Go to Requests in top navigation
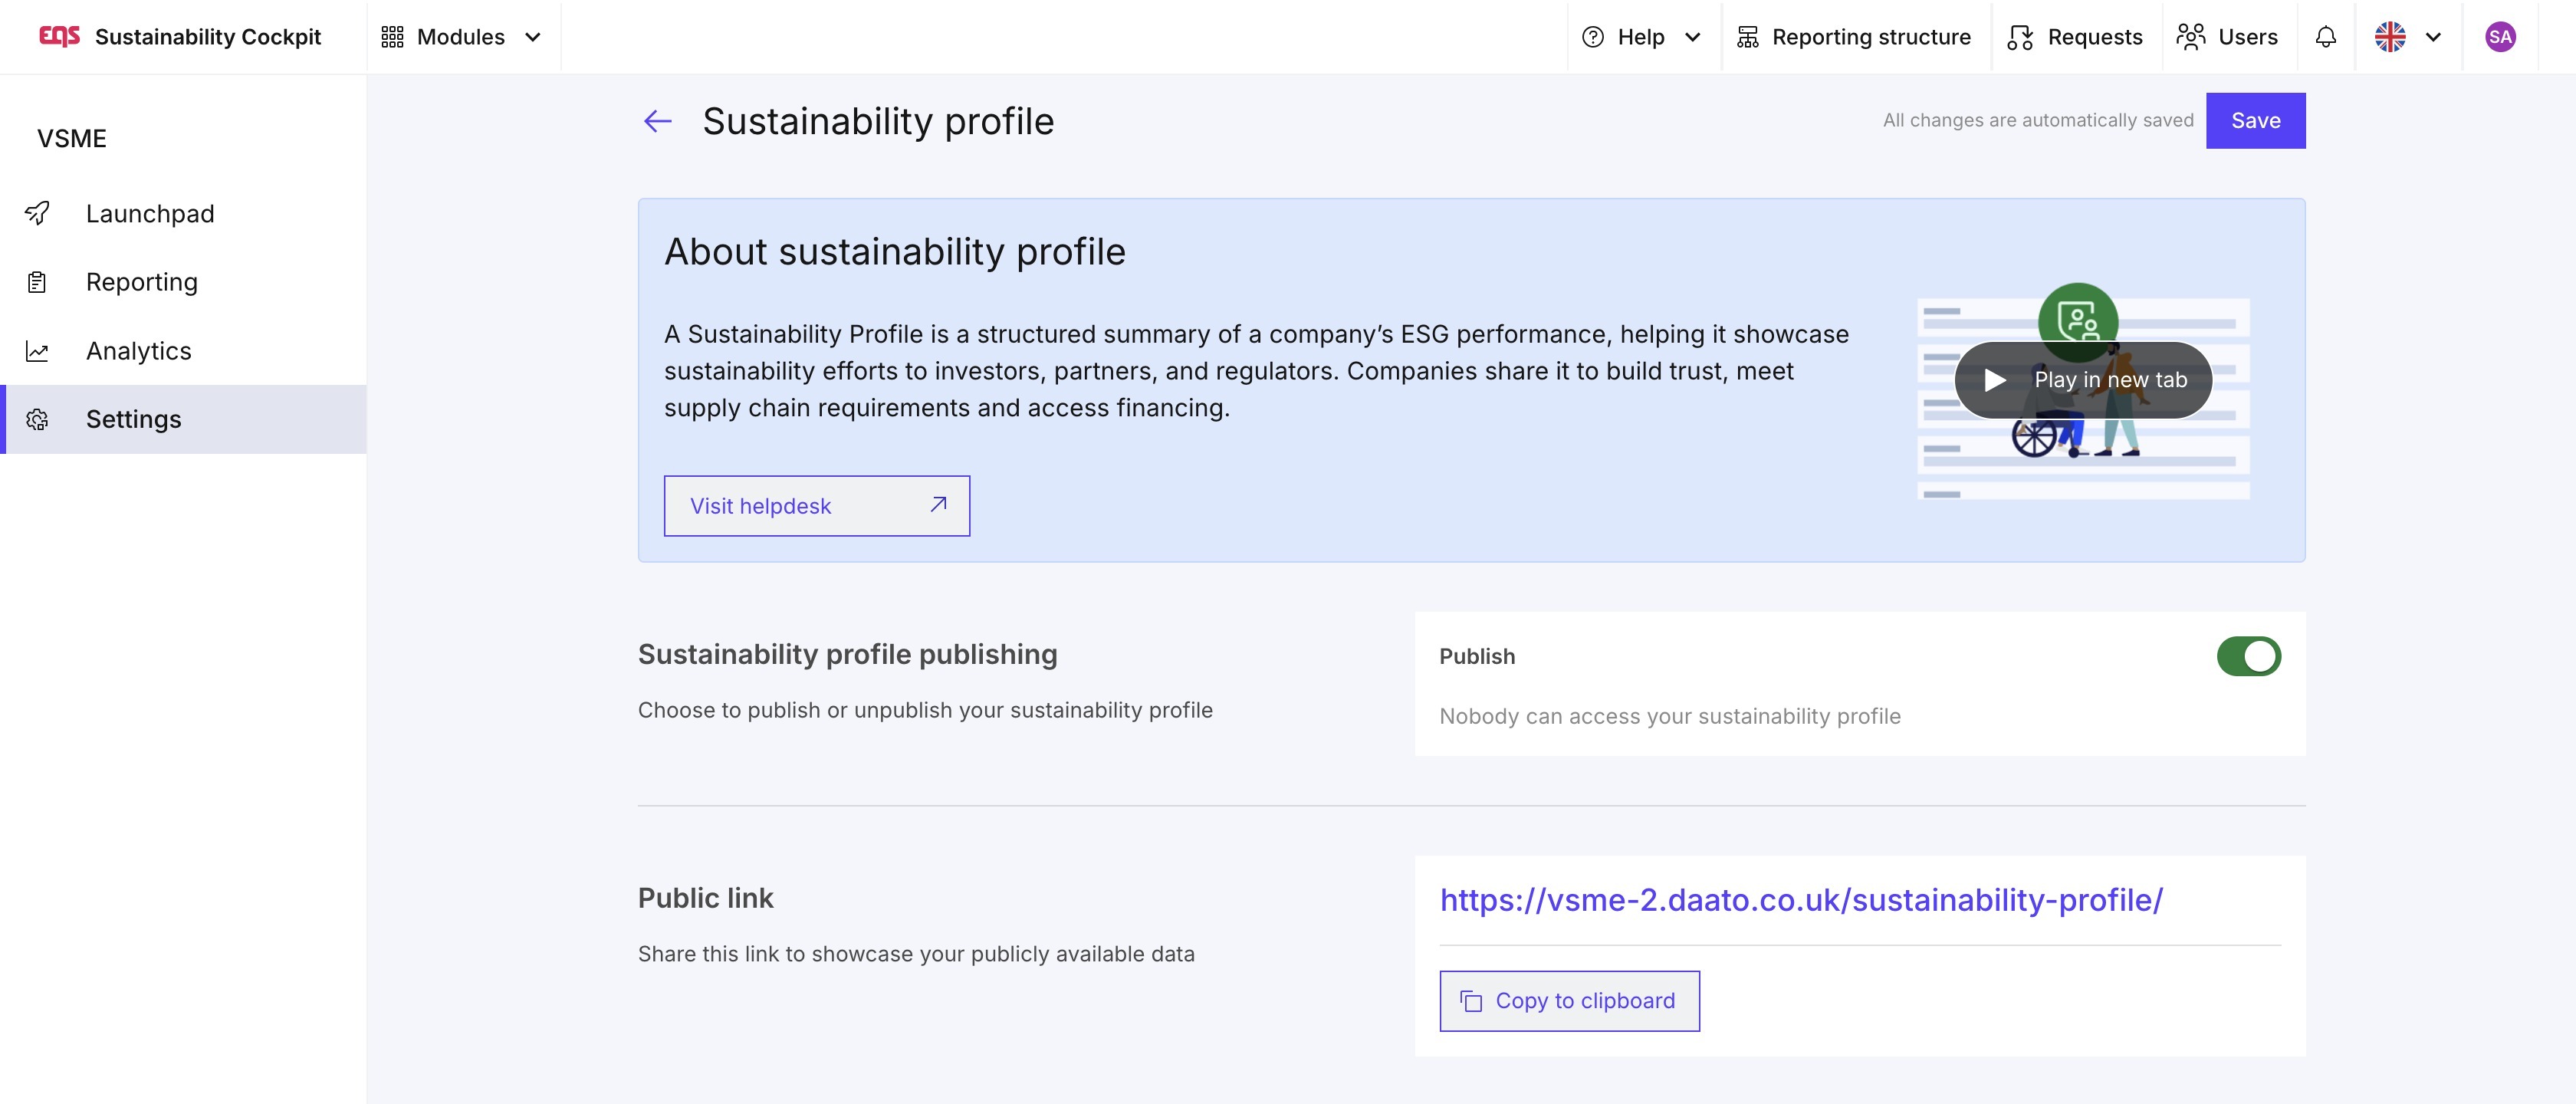Screen dimensions: 2576x1104 (x=2075, y=37)
